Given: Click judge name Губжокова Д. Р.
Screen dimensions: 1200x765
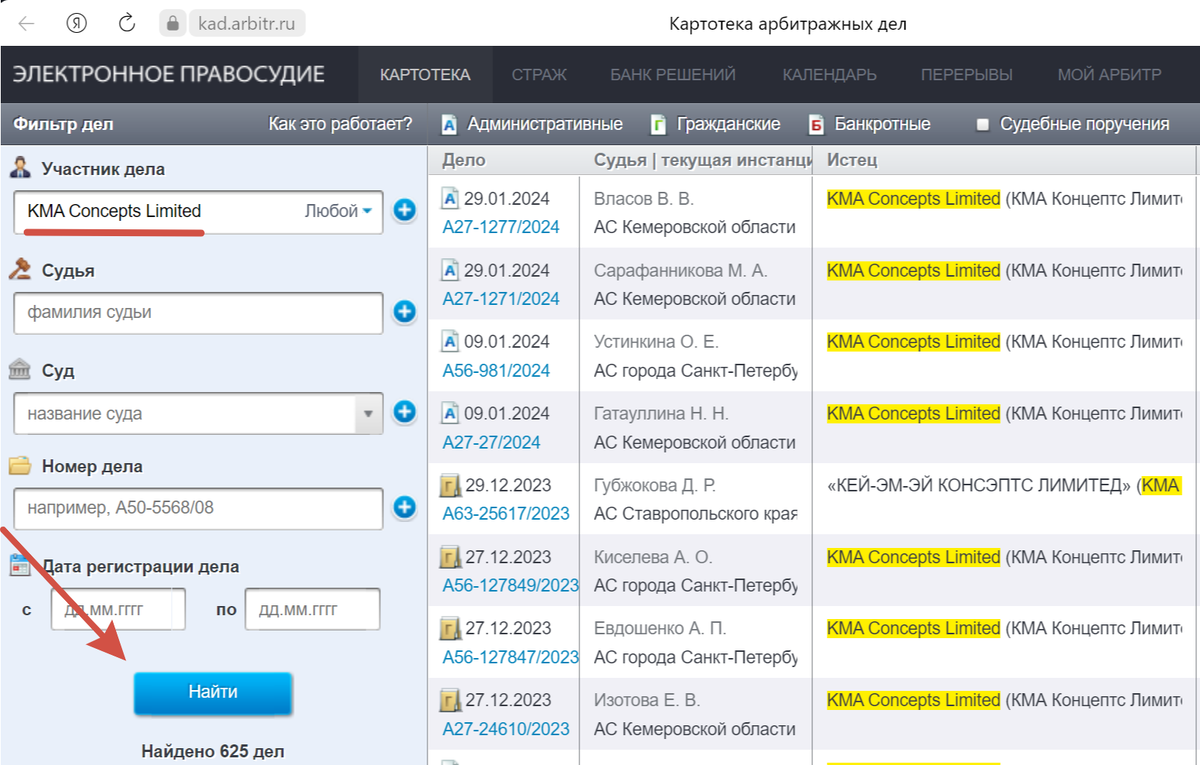Looking at the screenshot, I should coord(655,485).
